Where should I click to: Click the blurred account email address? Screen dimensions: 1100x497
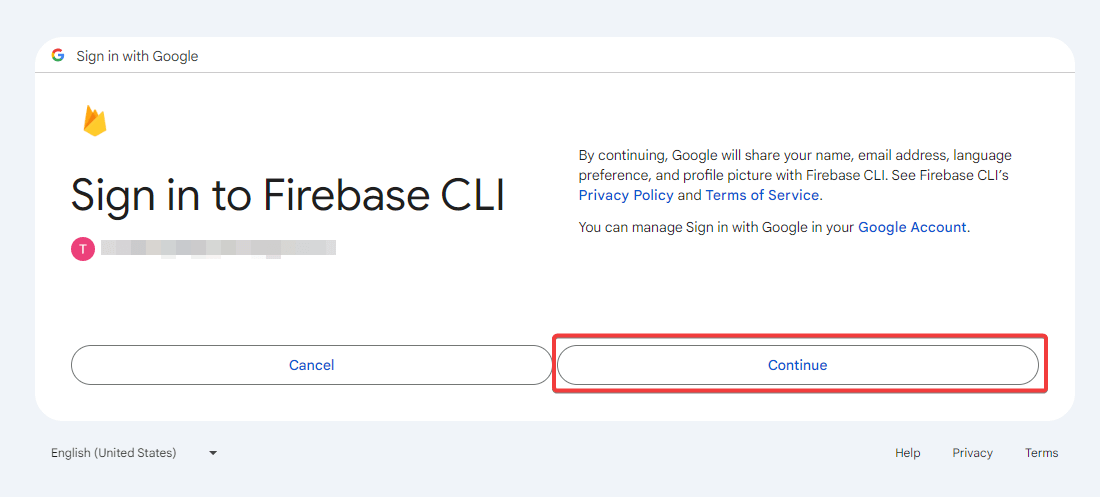tap(218, 248)
